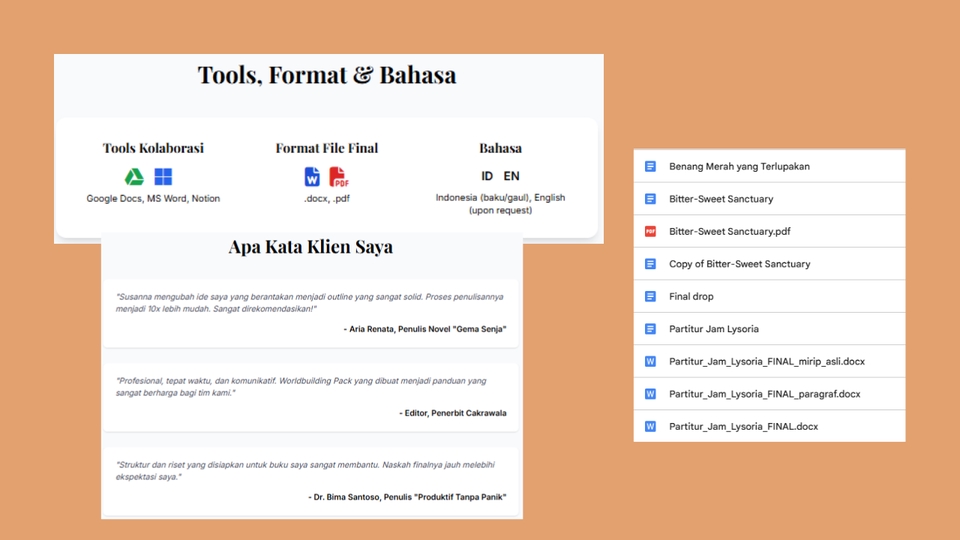The image size is (960, 540).
Task: Click the Tools, Format & Bahasa heading
Action: [327, 75]
